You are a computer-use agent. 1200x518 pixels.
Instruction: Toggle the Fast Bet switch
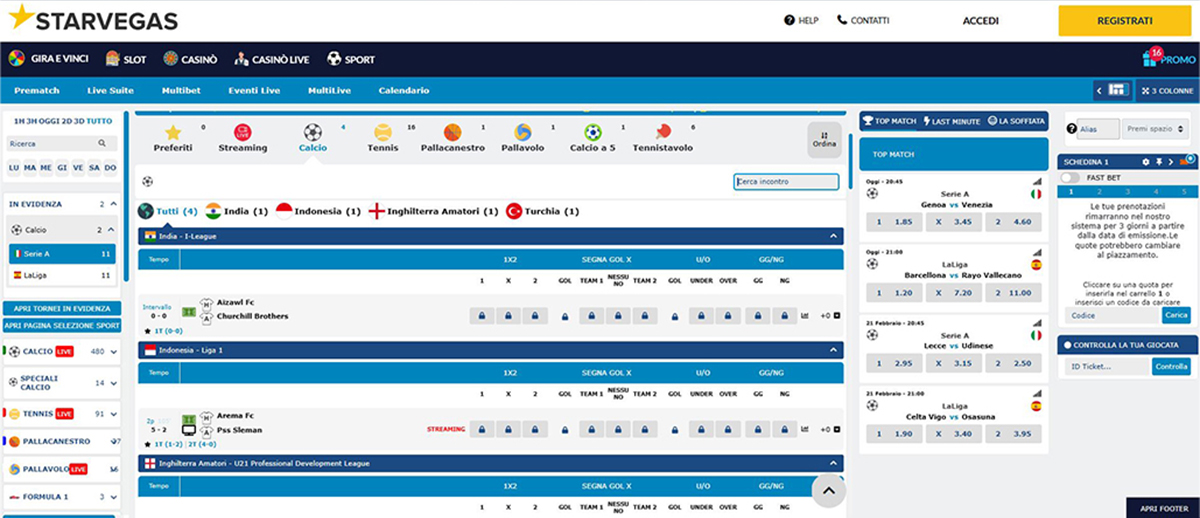1071,177
